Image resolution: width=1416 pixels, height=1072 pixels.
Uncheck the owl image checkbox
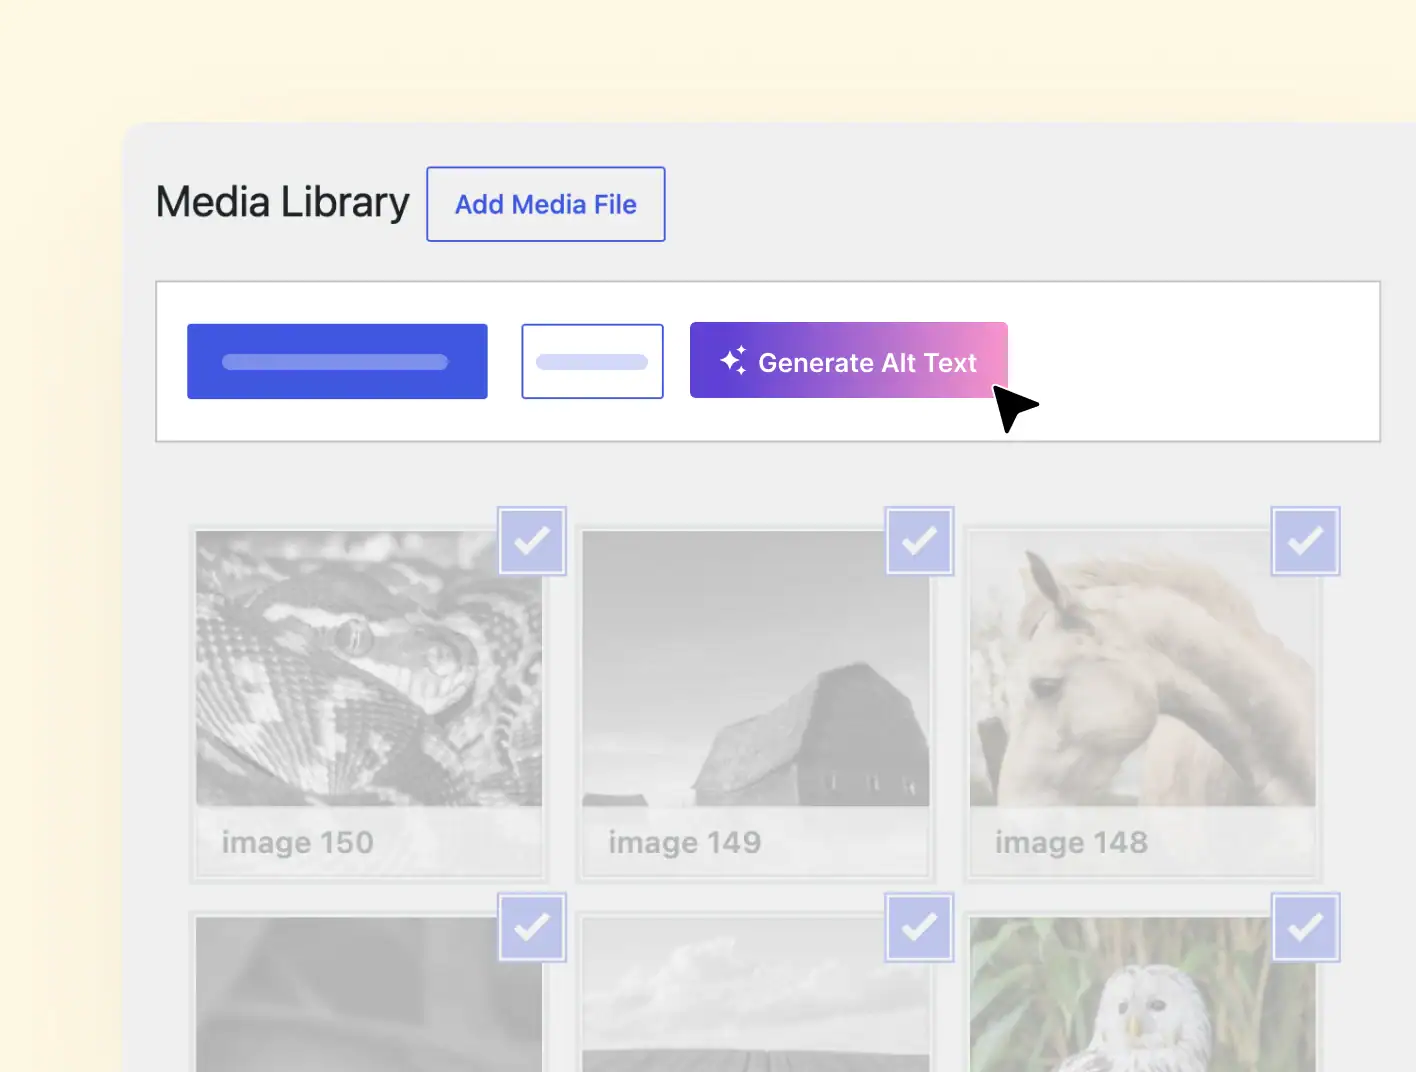point(1305,928)
